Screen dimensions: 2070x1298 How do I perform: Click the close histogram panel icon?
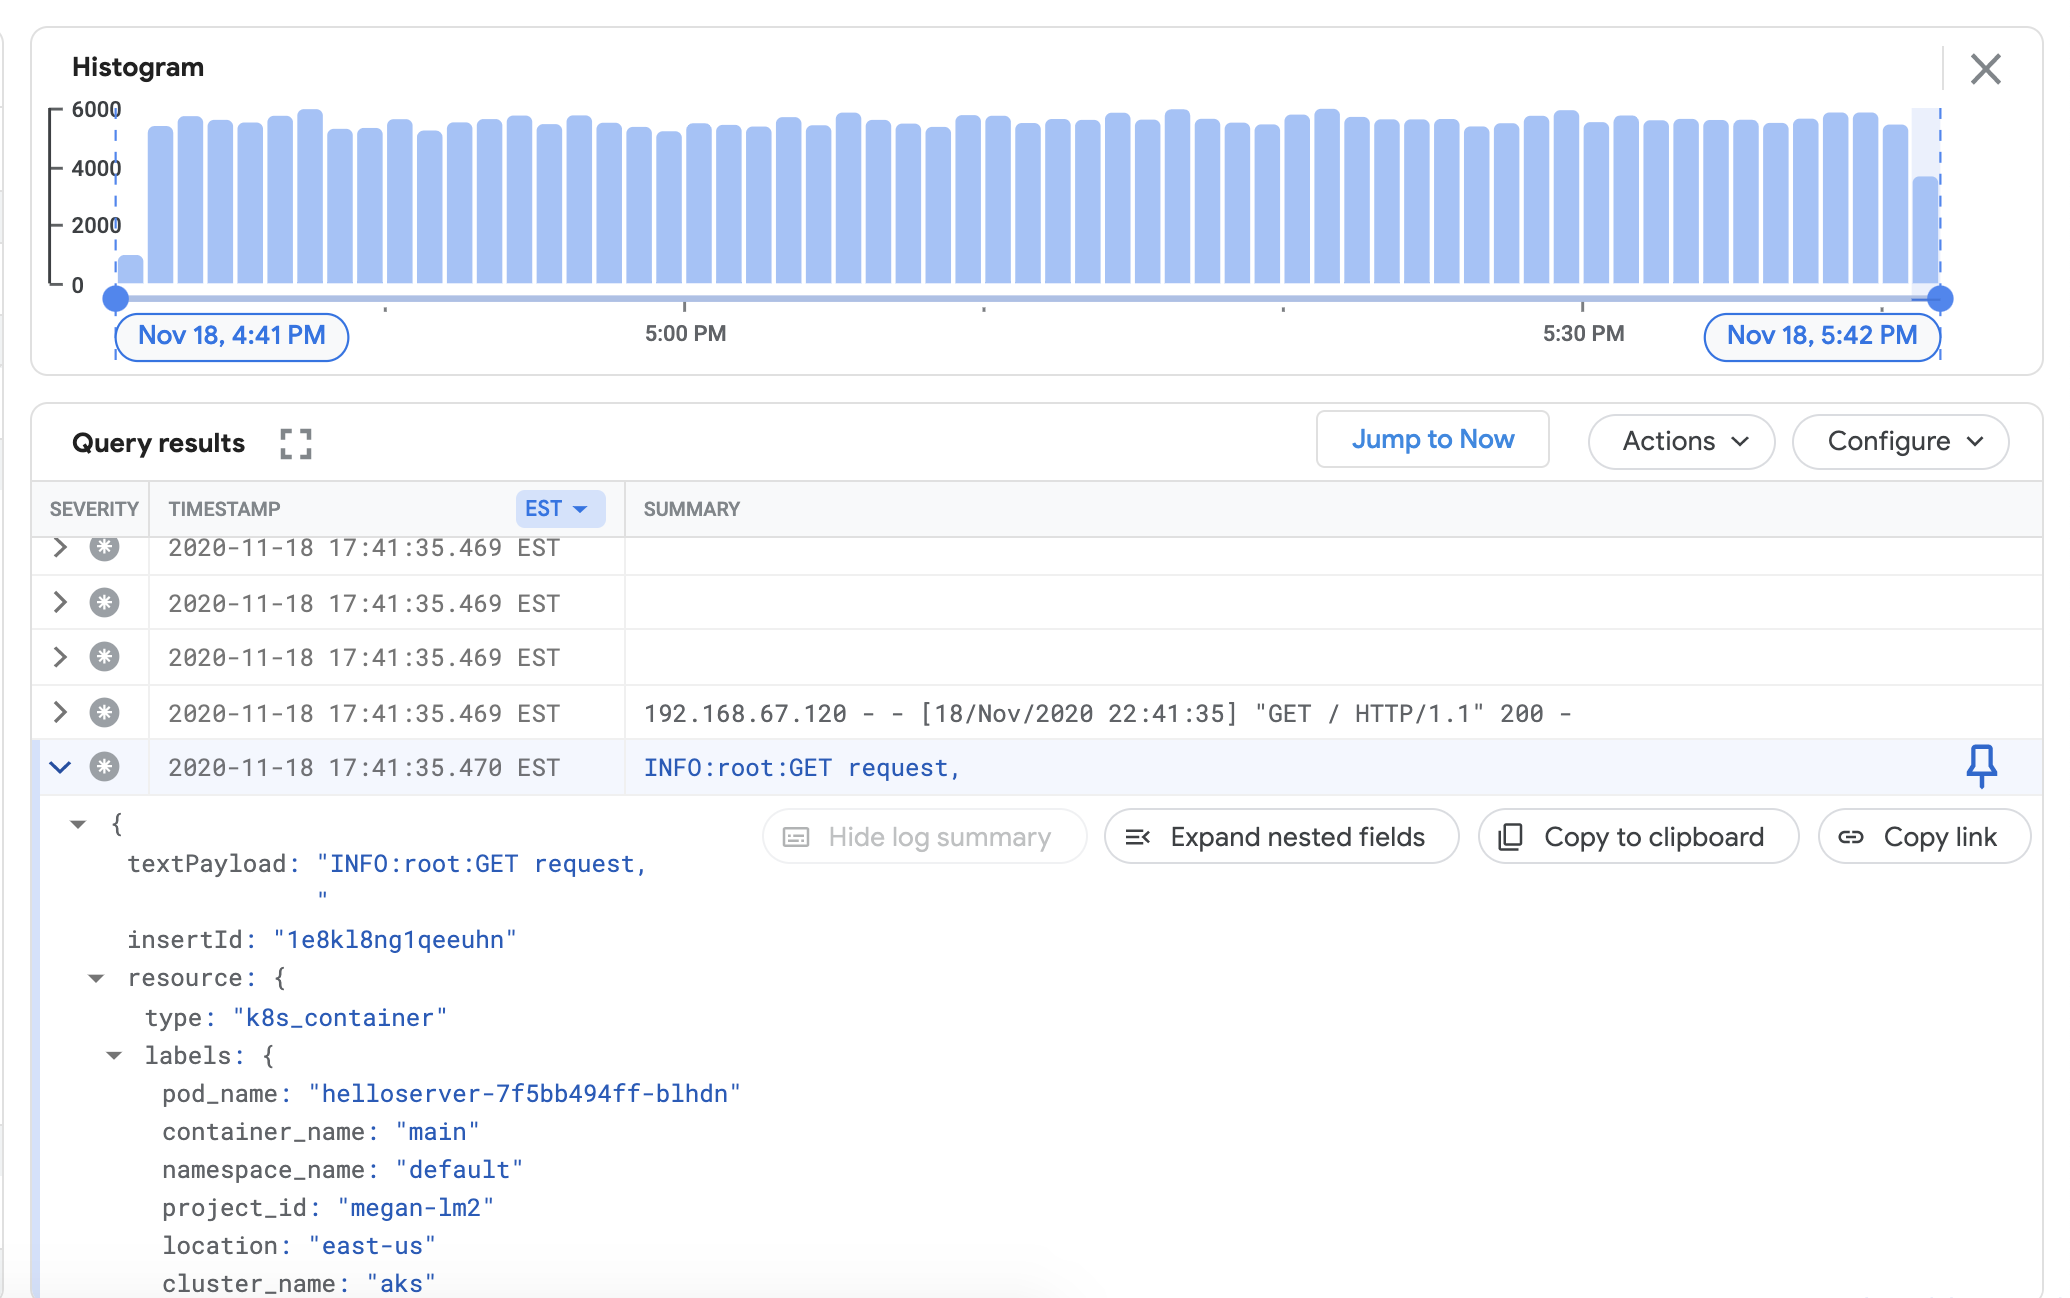pyautogui.click(x=1986, y=67)
